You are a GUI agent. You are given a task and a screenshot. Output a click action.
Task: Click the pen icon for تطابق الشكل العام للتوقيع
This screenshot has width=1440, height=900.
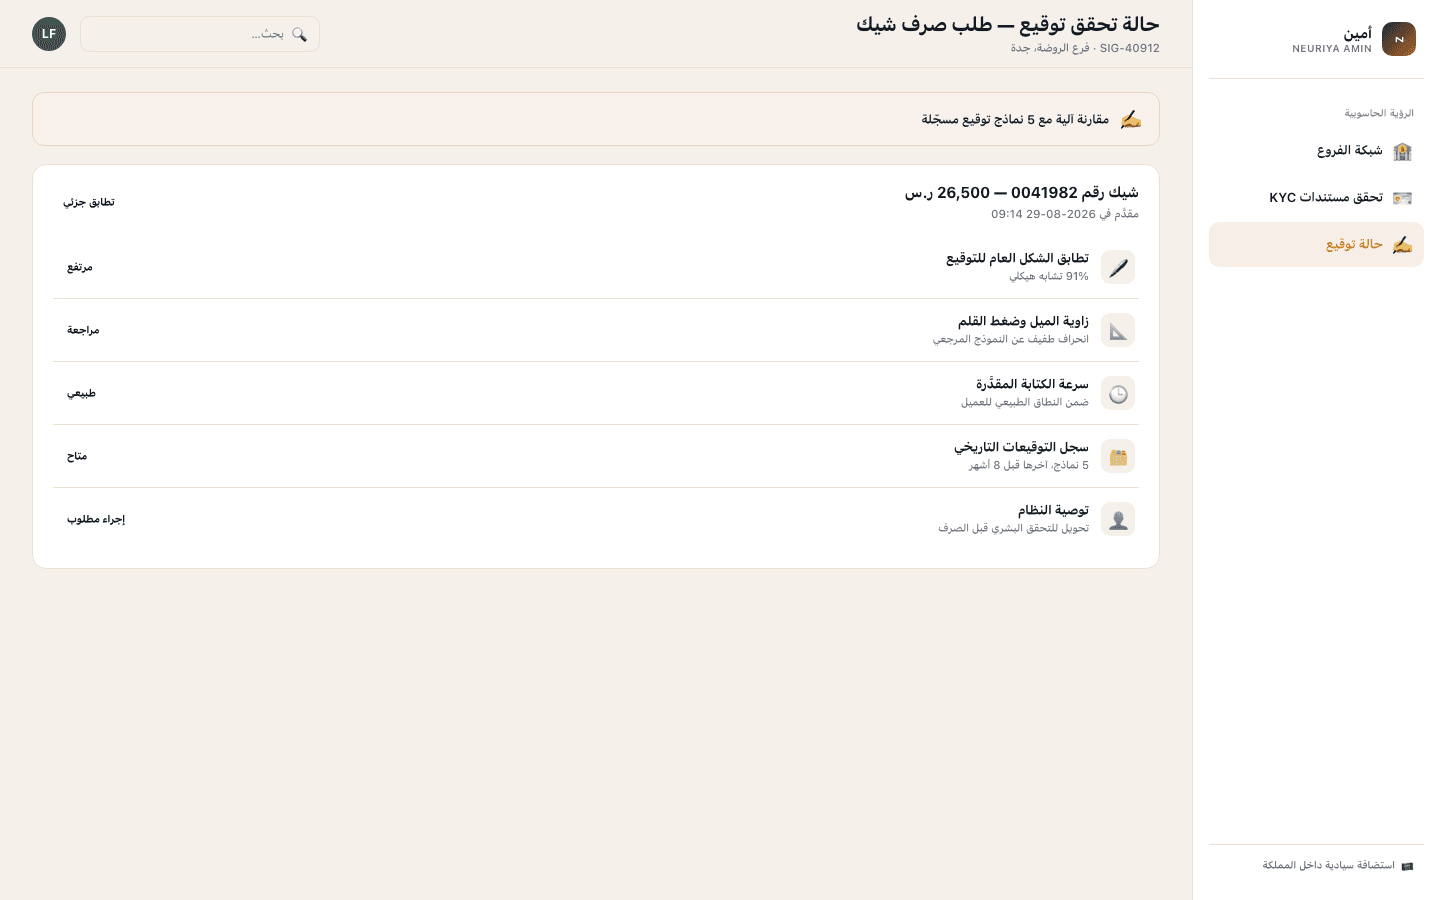1118,267
